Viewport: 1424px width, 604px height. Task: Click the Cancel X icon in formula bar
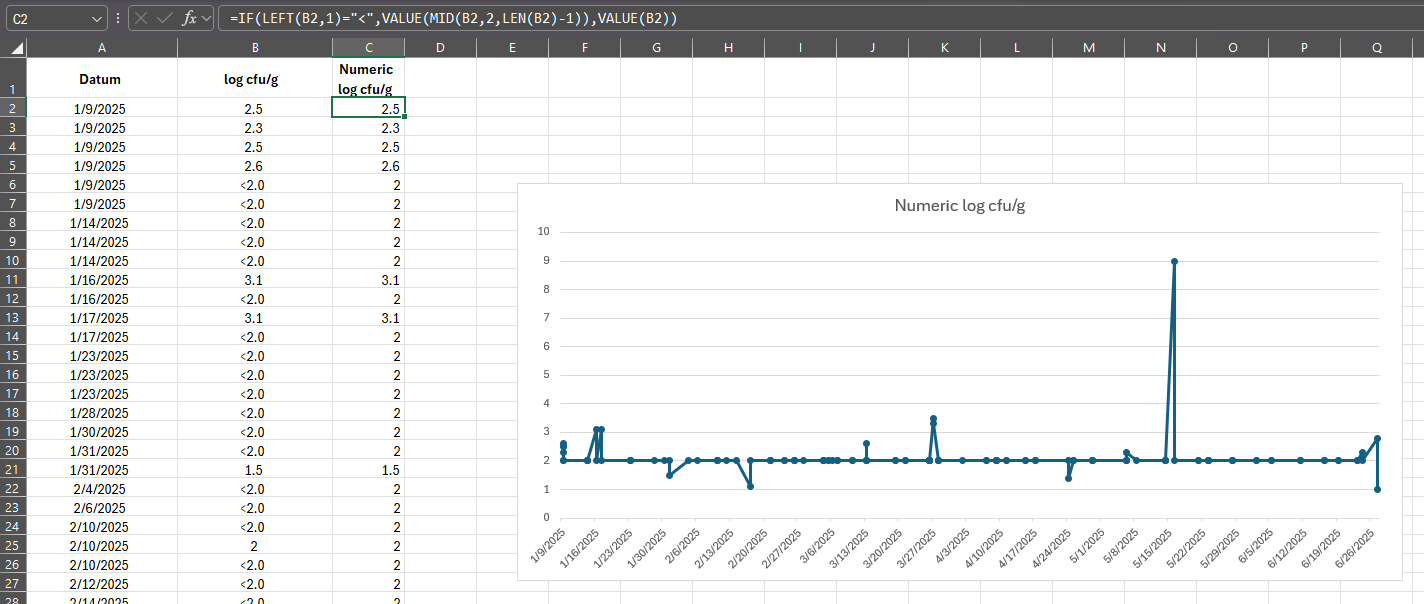(x=141, y=19)
